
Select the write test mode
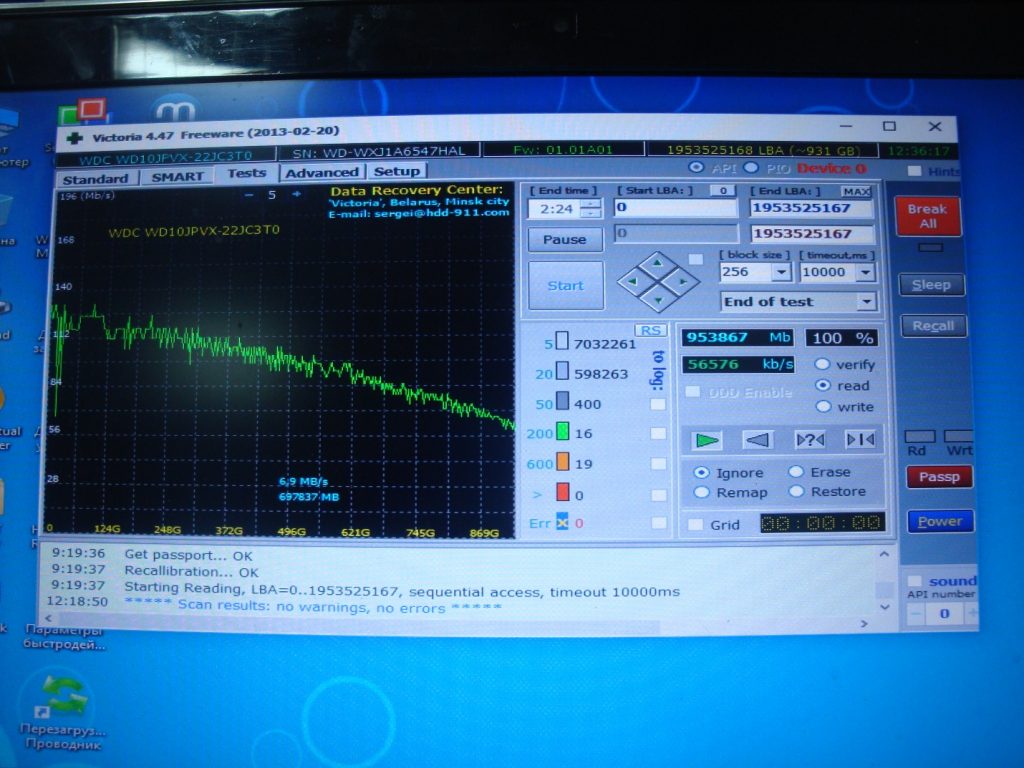(824, 406)
